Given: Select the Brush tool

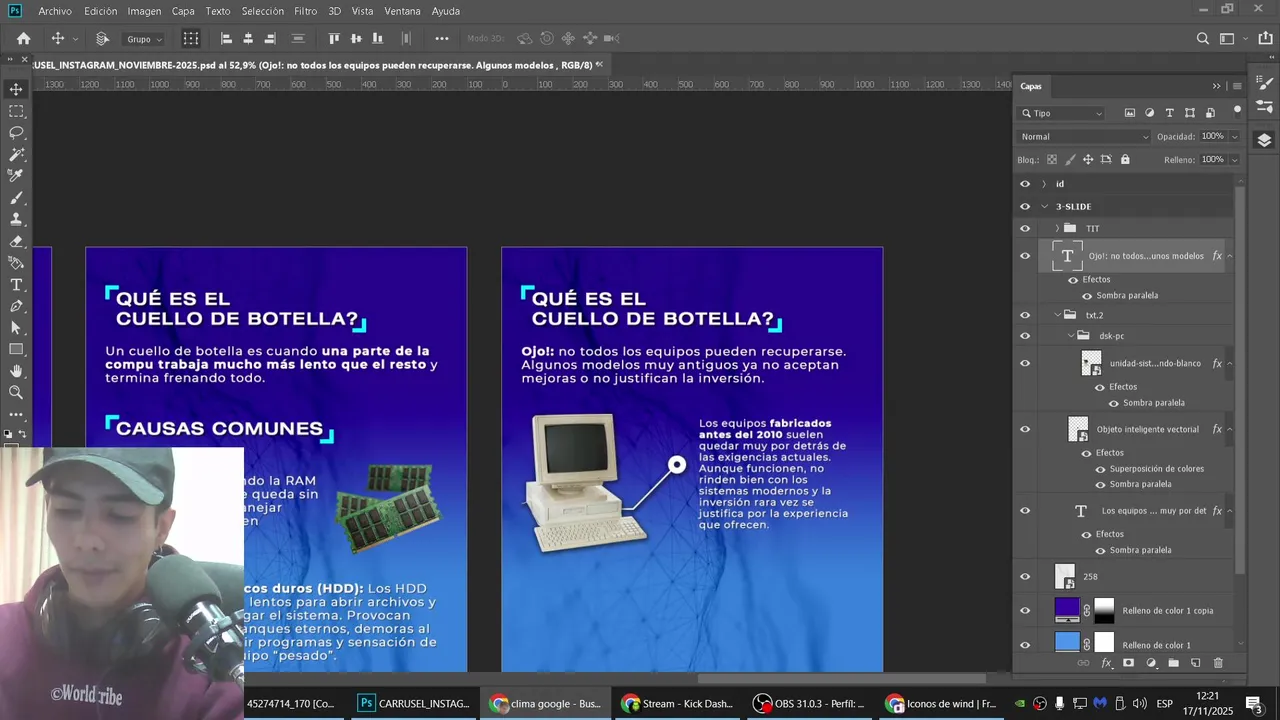Looking at the screenshot, I should pyautogui.click(x=16, y=198).
